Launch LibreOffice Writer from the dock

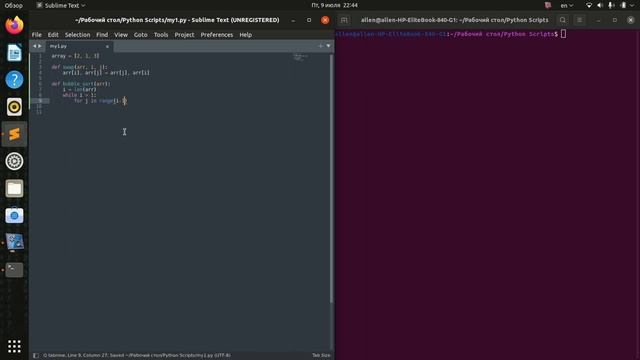coord(14,53)
